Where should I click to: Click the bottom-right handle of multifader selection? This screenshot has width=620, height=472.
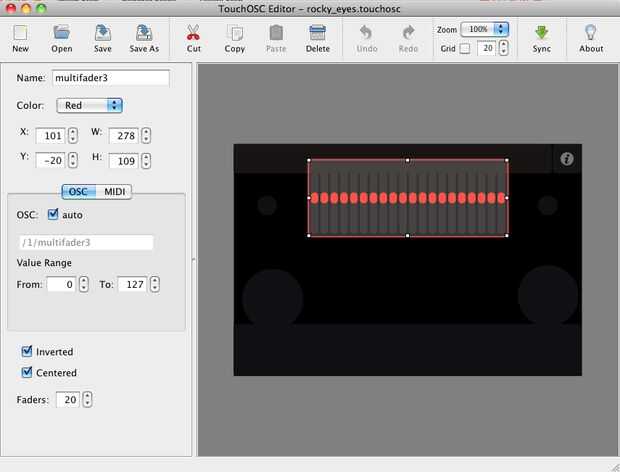click(x=507, y=236)
